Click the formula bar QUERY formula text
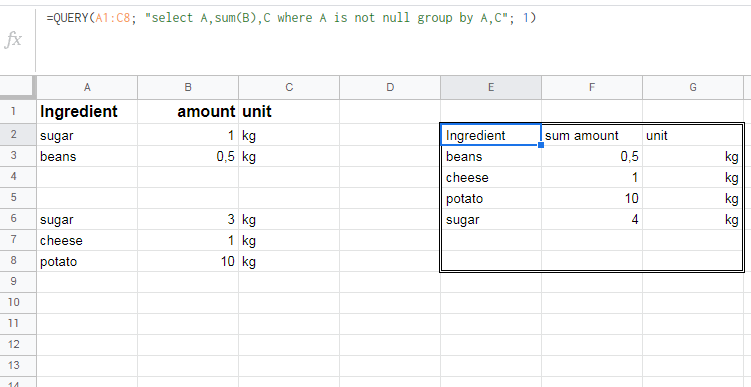This screenshot has width=751, height=387. tap(291, 18)
